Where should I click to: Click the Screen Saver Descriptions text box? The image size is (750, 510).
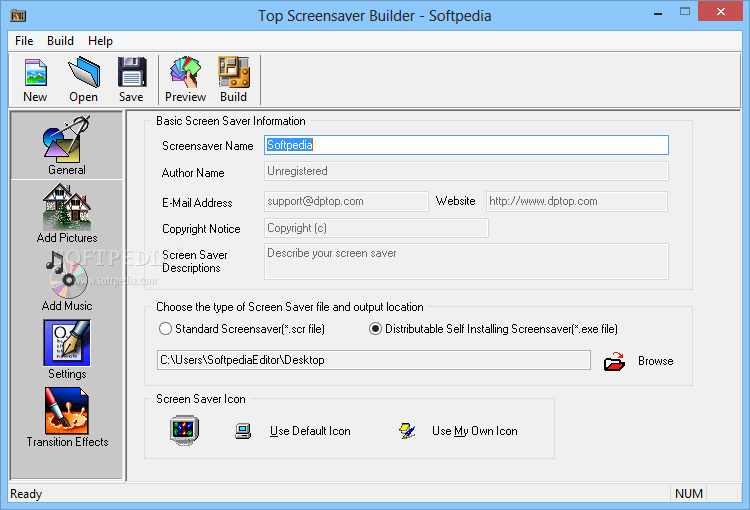[x=466, y=262]
